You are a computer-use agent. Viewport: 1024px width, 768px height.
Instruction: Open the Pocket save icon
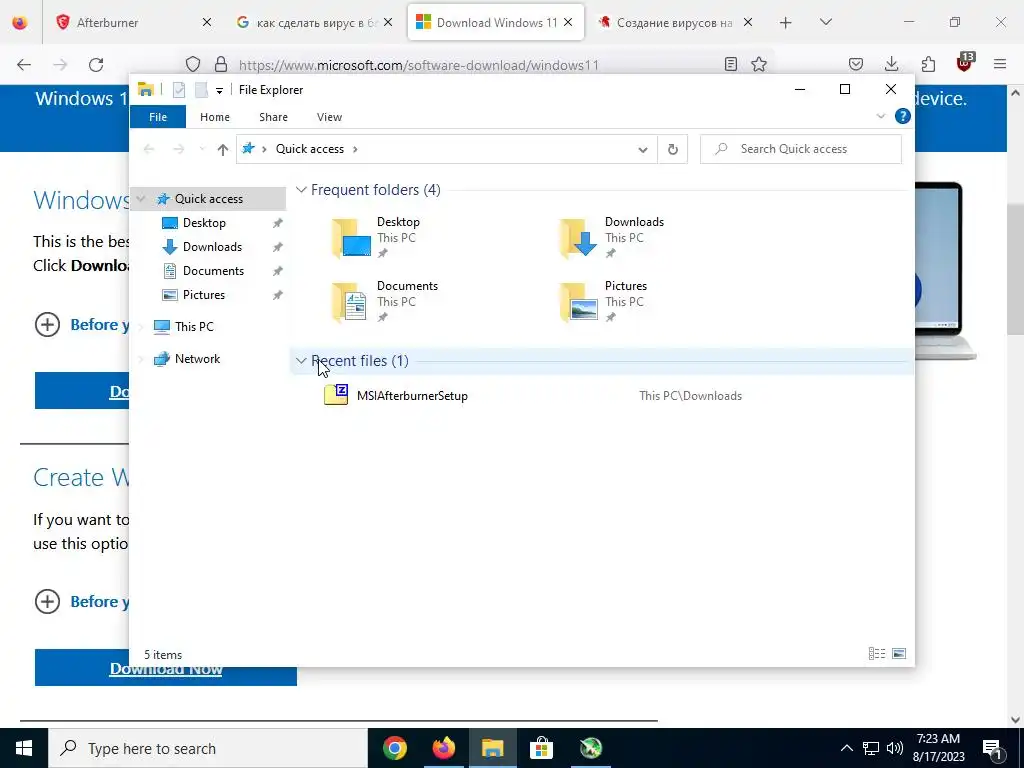click(856, 64)
